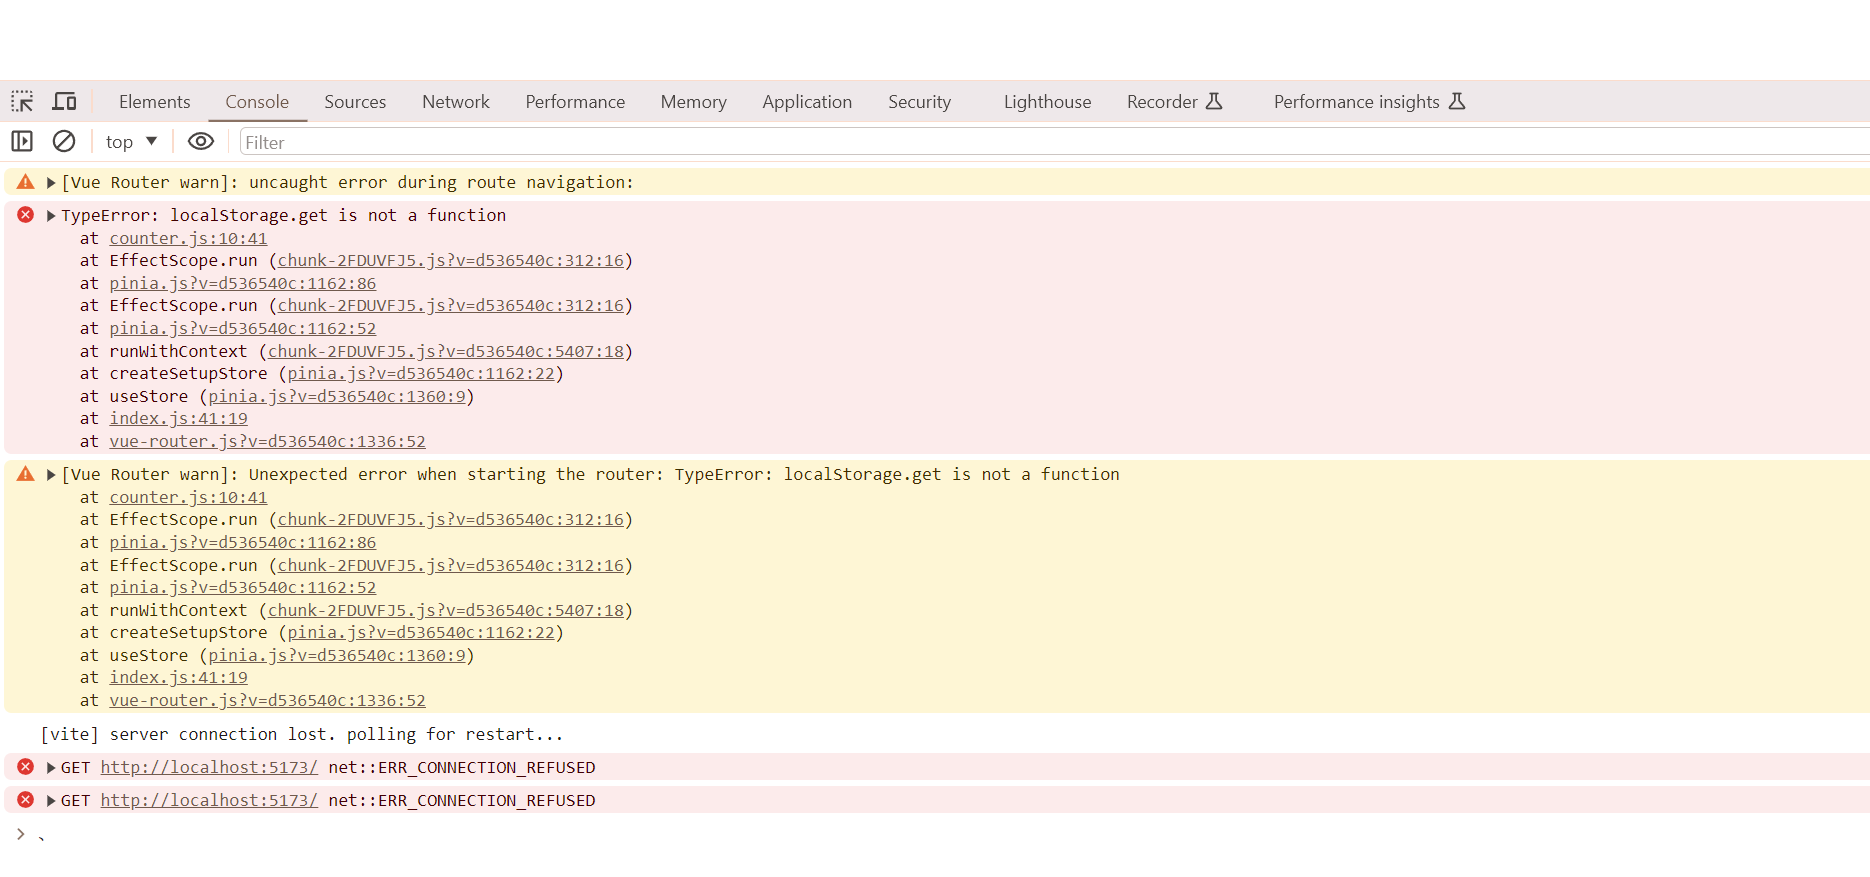The height and width of the screenshot is (877, 1870).
Task: Open counter.js:10:41 link in the TypeError stack
Action: pos(188,238)
